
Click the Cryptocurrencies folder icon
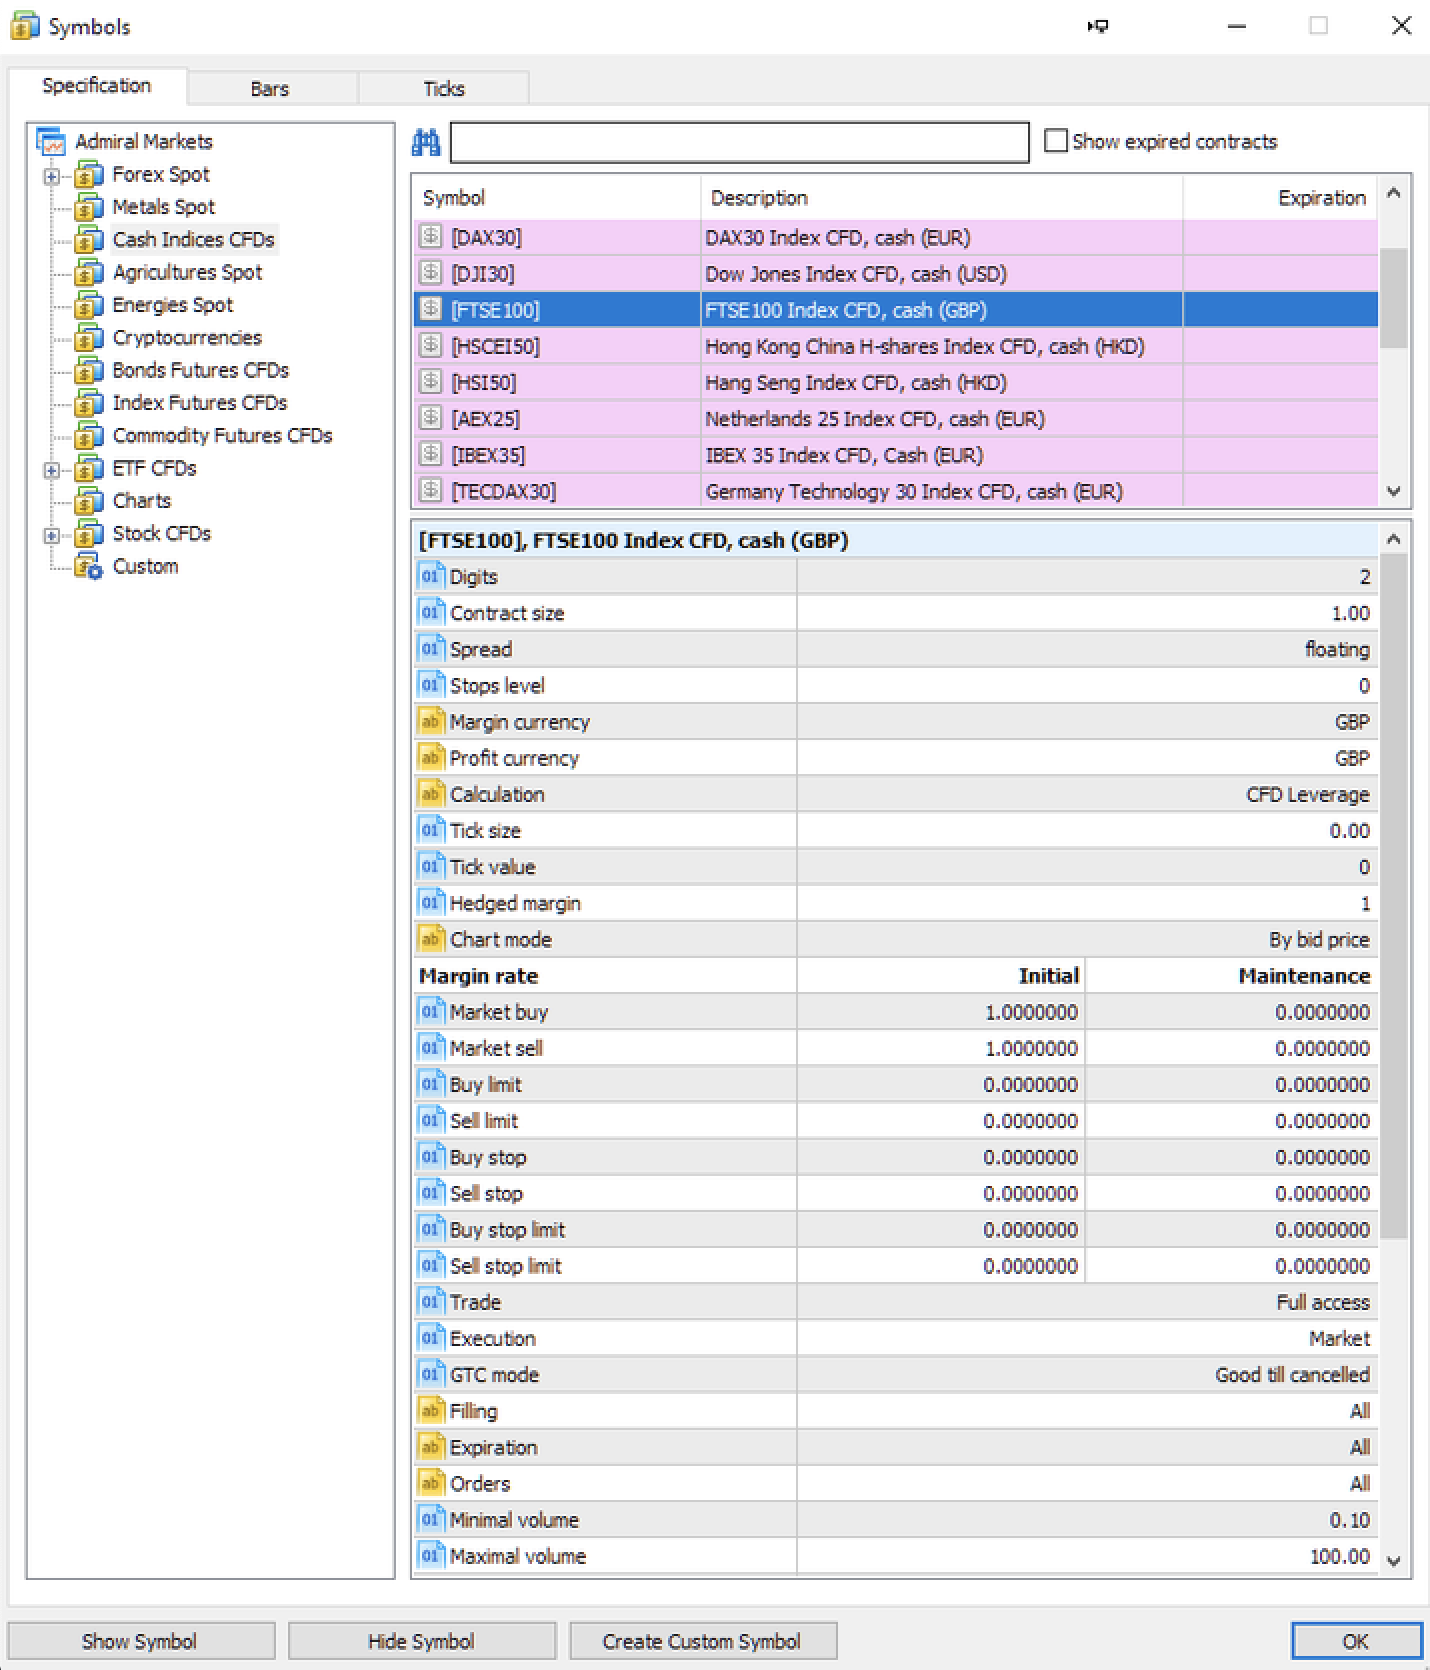89,339
